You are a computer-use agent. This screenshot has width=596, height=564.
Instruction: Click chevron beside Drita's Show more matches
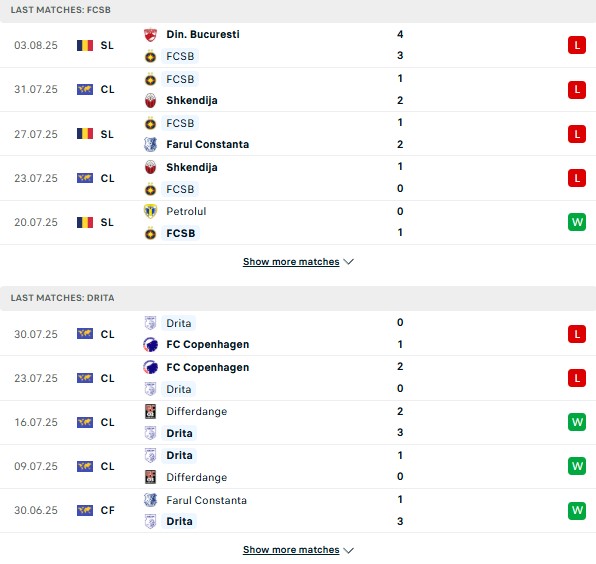pos(348,550)
